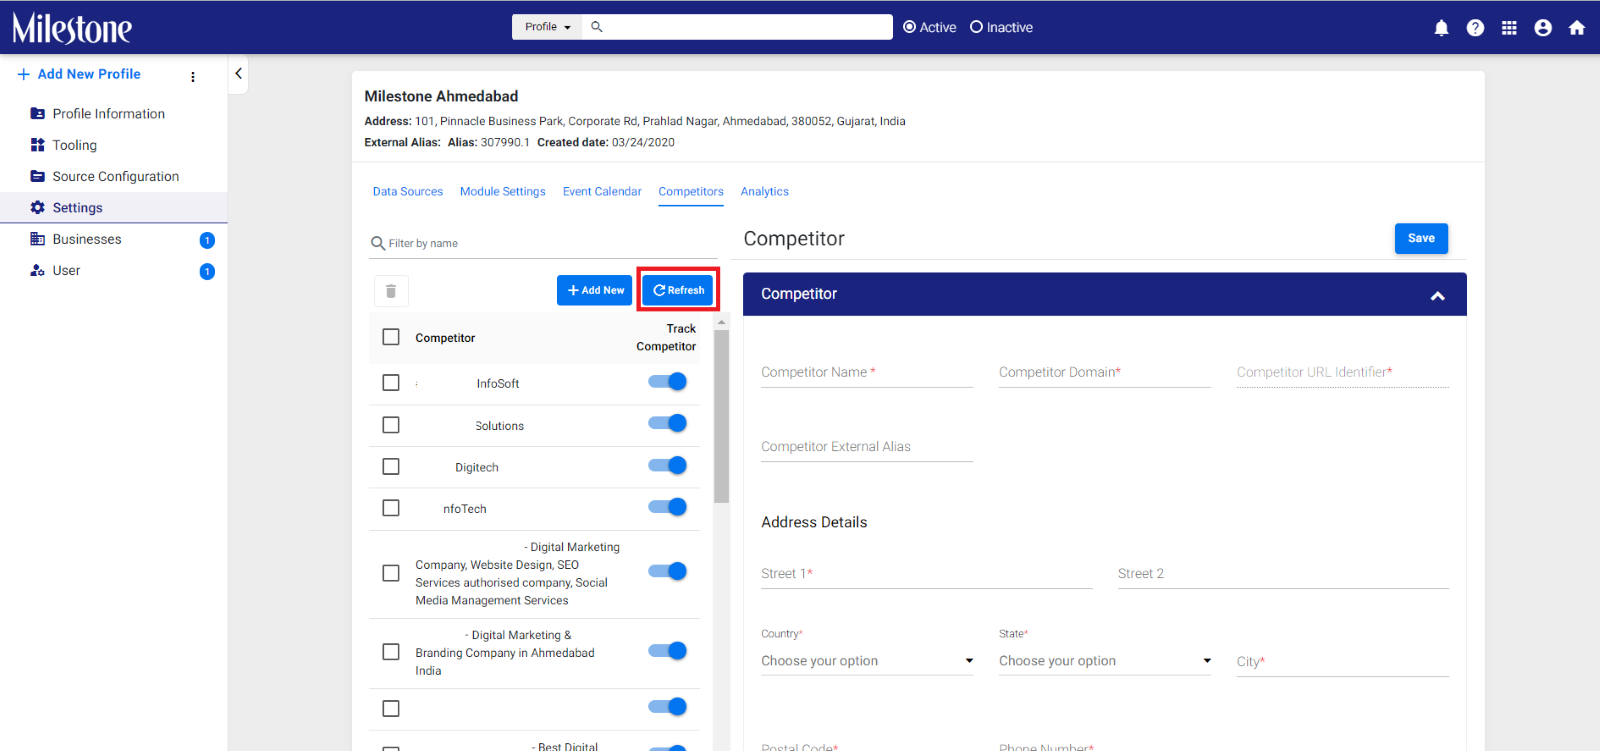Toggle Track Competitor for InfoSoft

pyautogui.click(x=668, y=381)
